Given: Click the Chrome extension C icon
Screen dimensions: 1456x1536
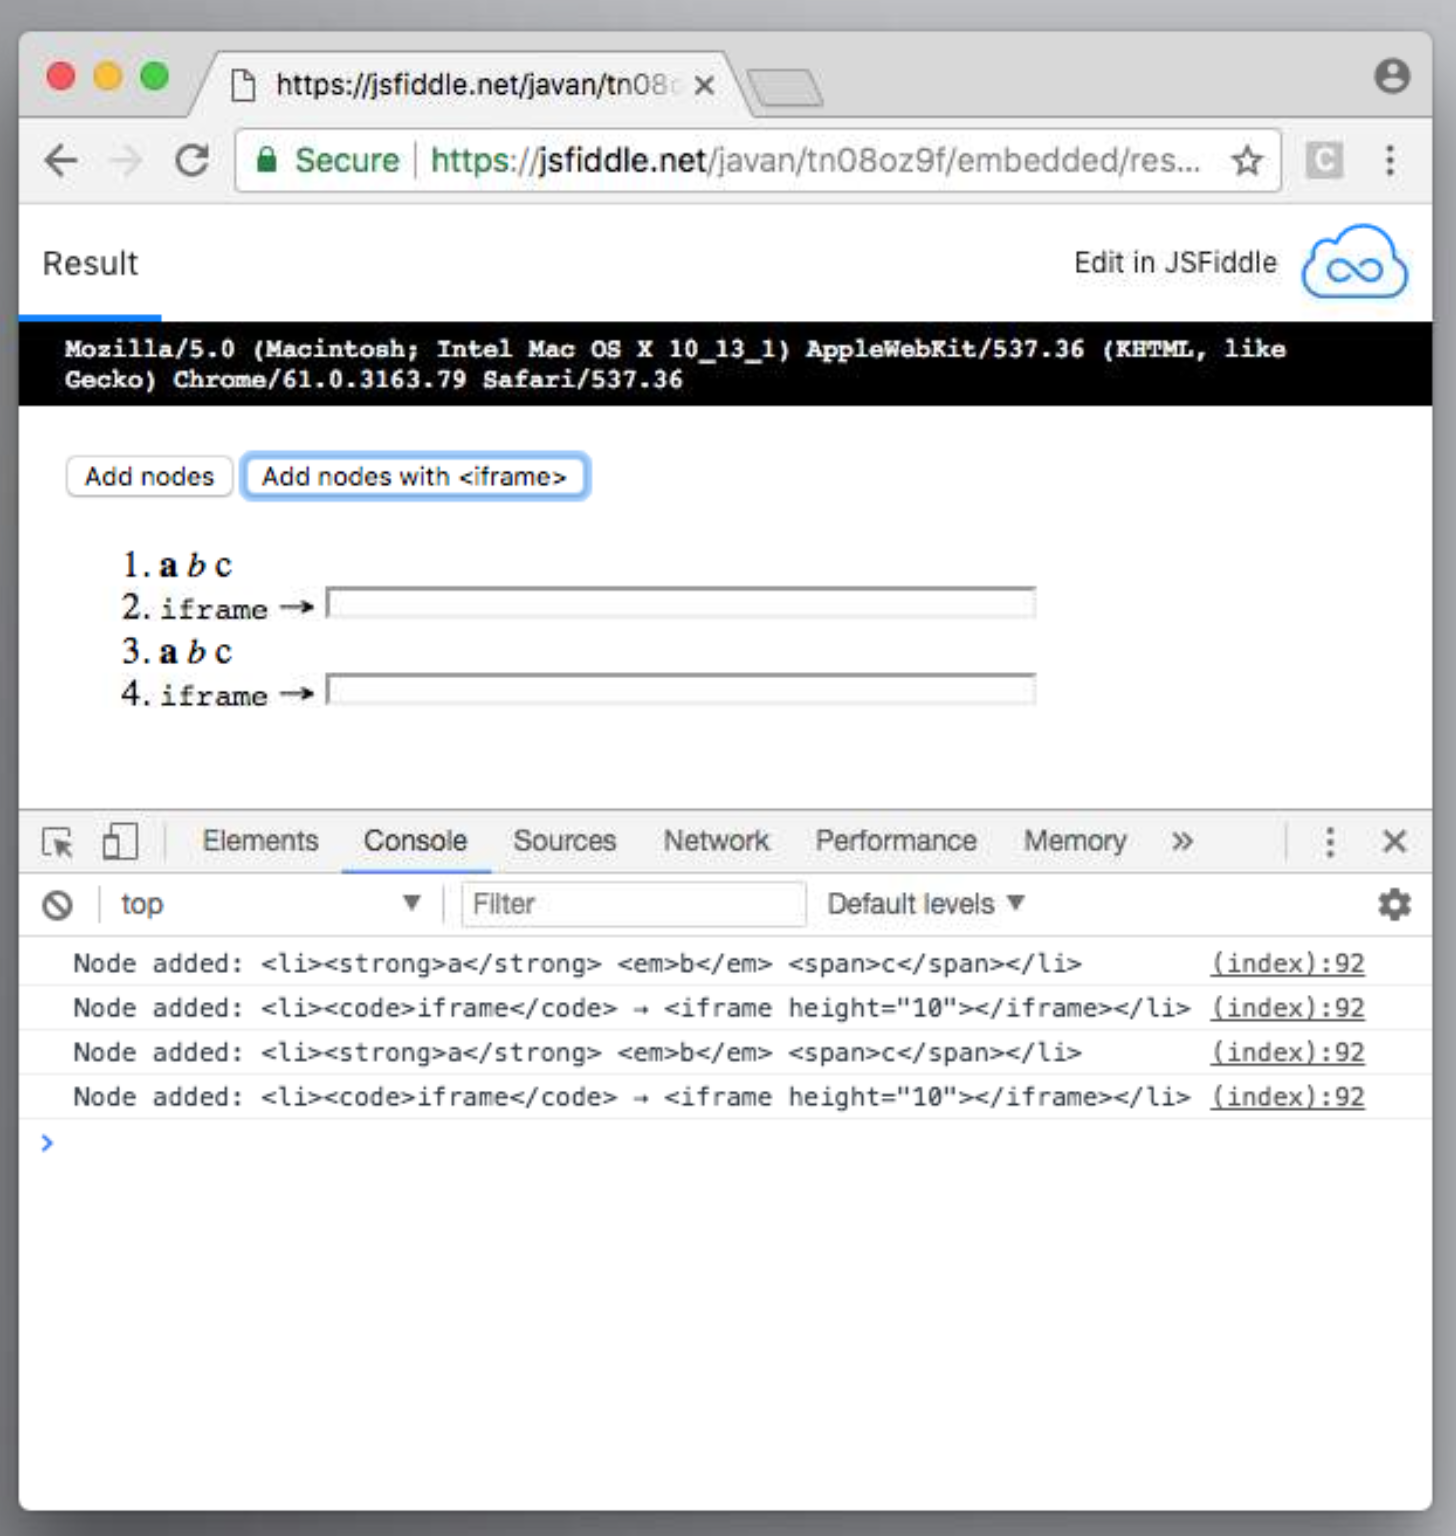Looking at the screenshot, I should coord(1324,160).
